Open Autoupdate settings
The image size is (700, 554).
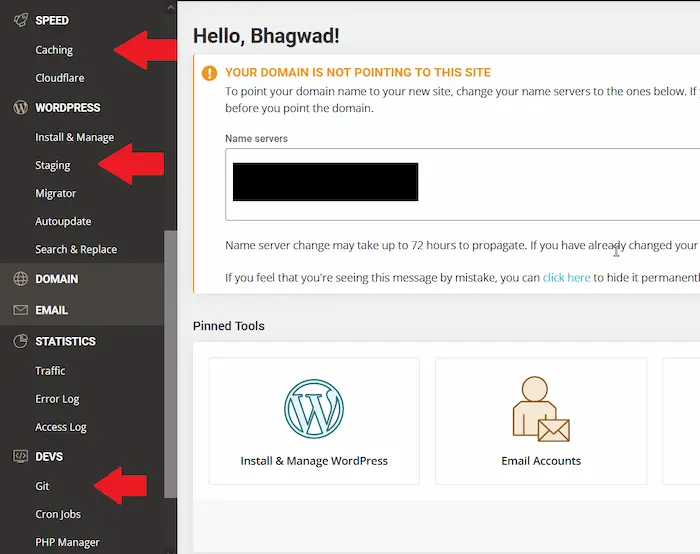tap(63, 221)
